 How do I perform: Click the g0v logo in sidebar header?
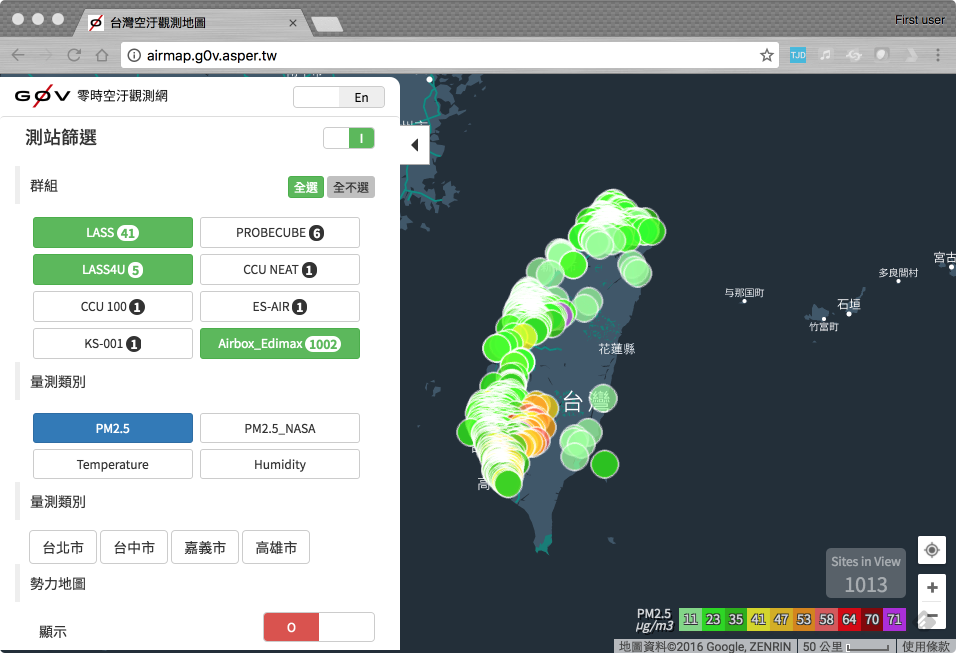coord(42,96)
